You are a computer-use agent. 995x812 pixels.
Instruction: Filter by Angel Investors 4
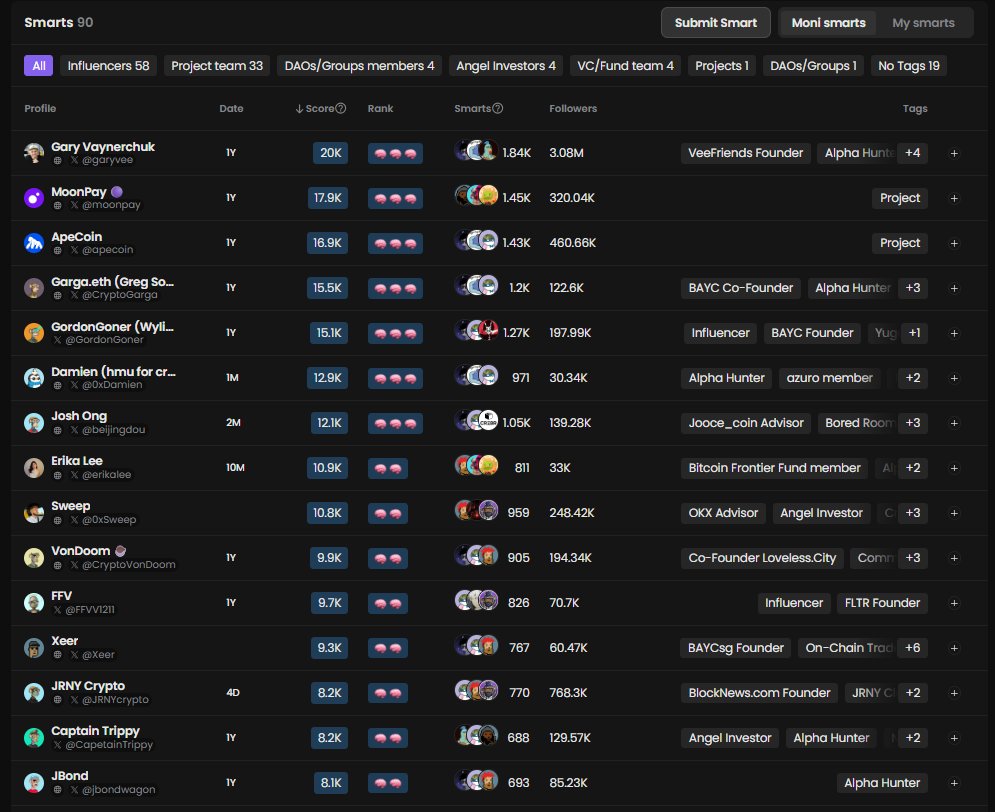tap(506, 66)
